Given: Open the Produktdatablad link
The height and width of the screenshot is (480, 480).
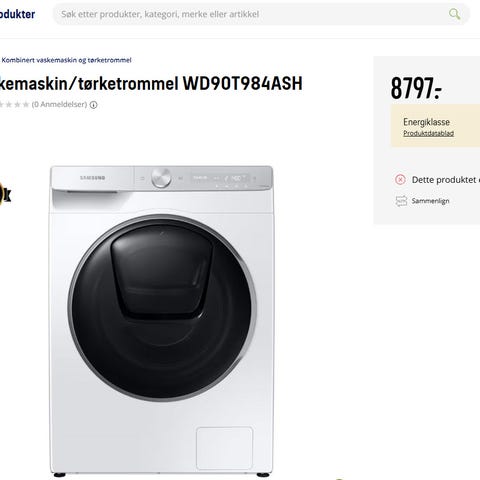Looking at the screenshot, I should pyautogui.click(x=428, y=133).
